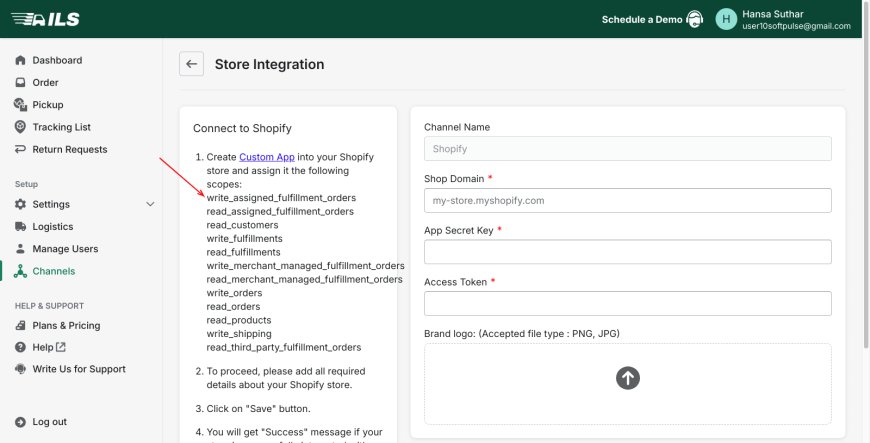This screenshot has height=443, width=870.
Task: Click the Store Integration heading
Action: coord(270,64)
